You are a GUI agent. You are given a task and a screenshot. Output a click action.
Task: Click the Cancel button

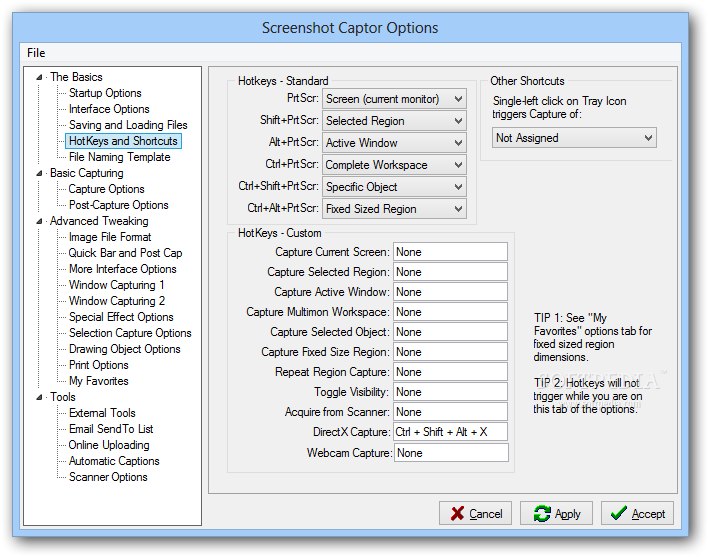tap(475, 514)
